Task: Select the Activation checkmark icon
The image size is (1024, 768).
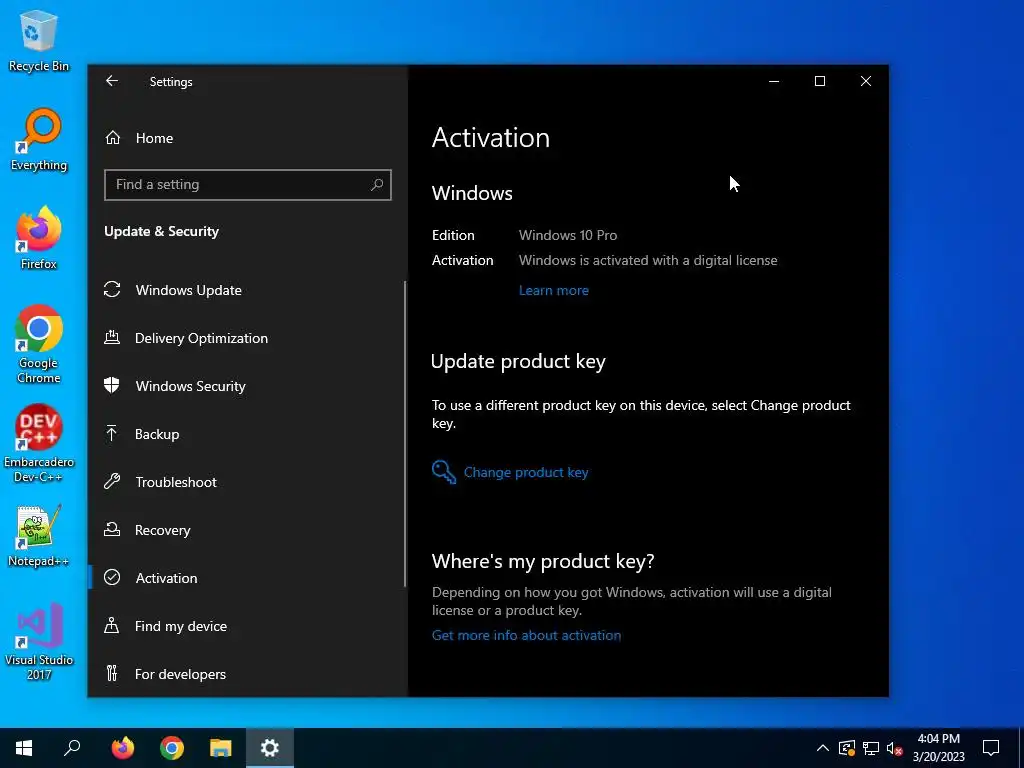Action: click(112, 577)
